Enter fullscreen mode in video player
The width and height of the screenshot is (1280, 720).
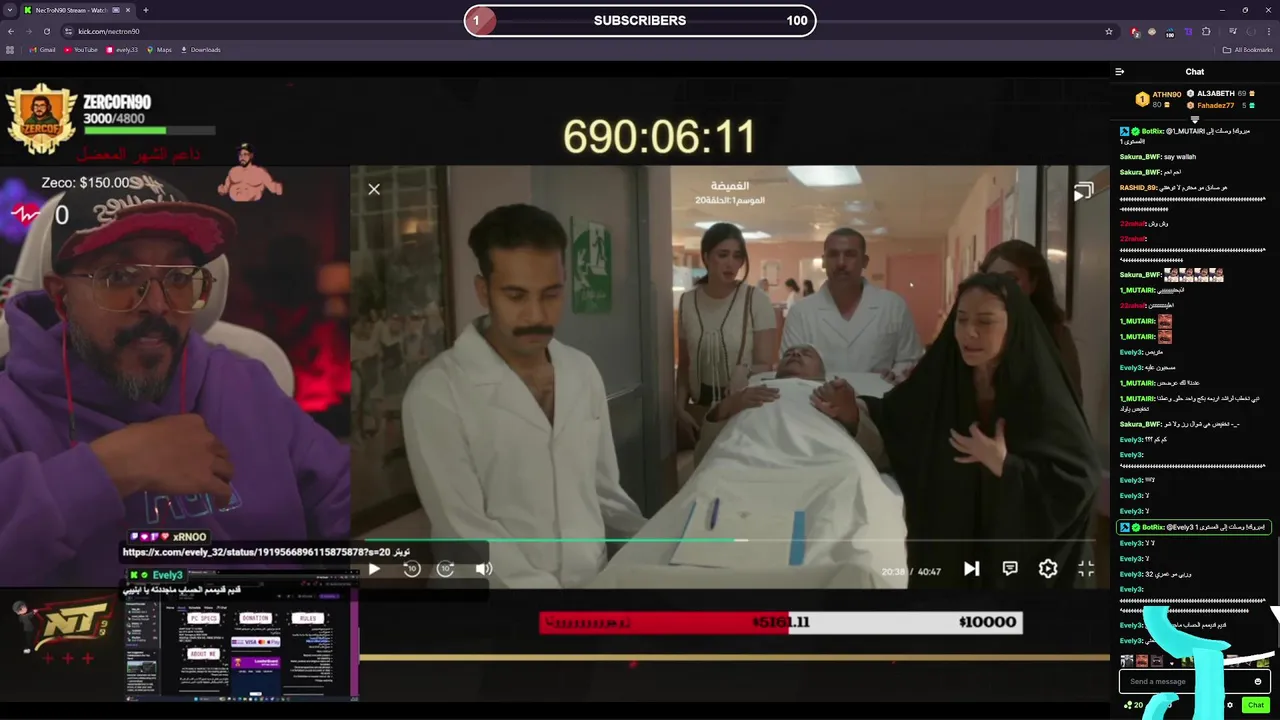[1086, 569]
